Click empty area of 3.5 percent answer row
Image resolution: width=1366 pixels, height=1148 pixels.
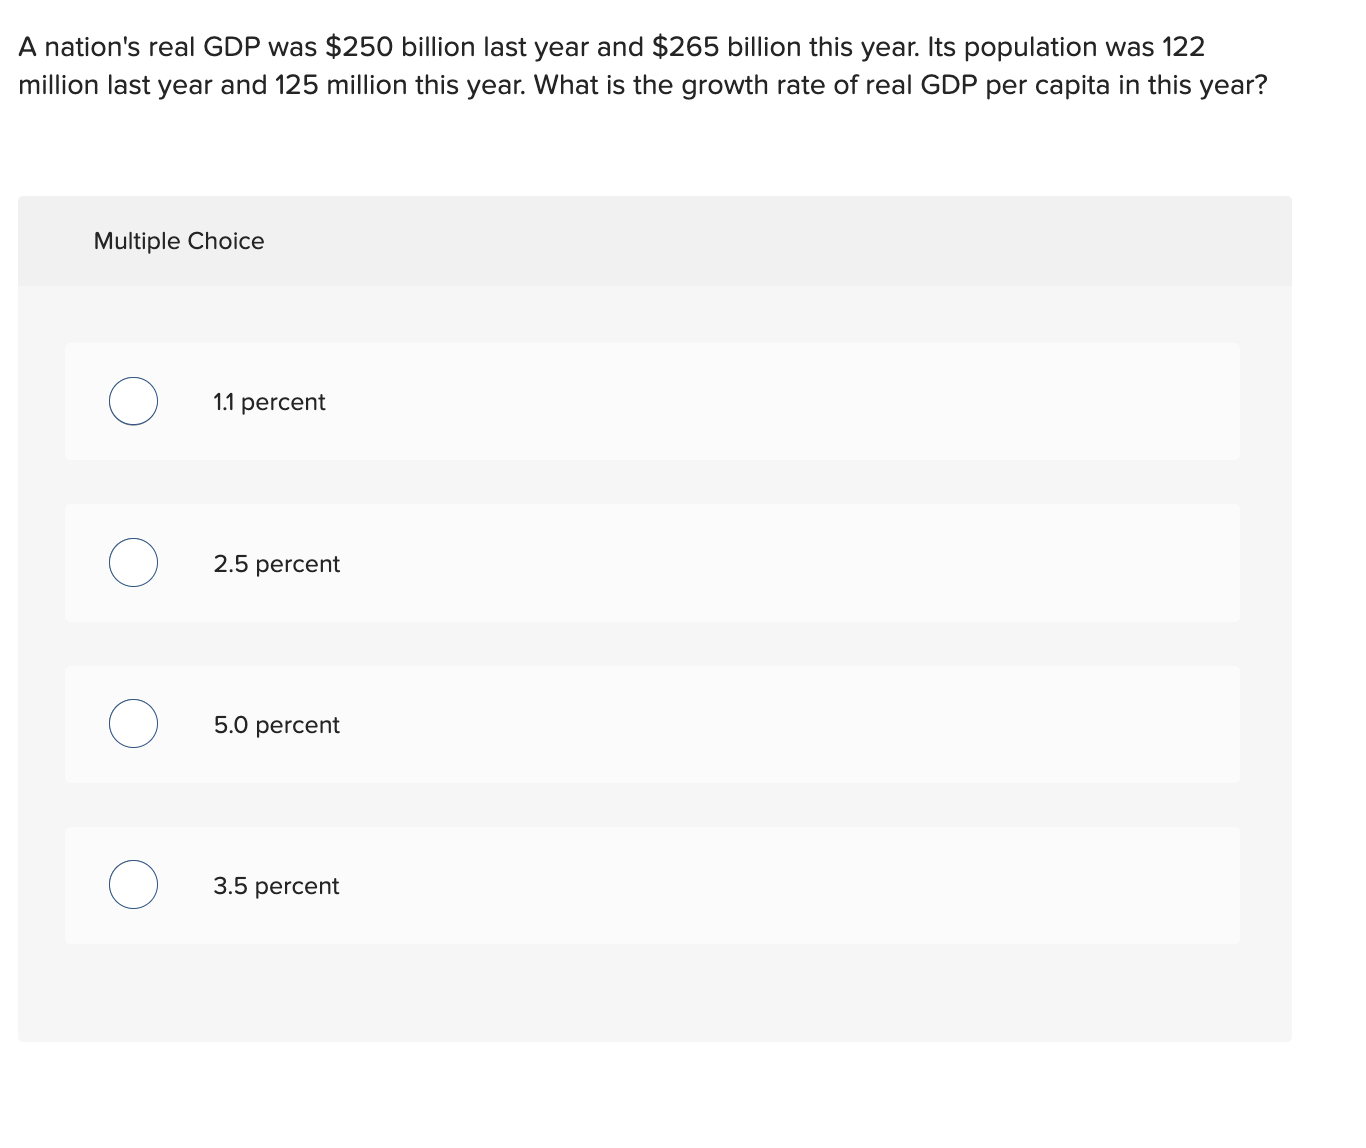[x=780, y=885]
